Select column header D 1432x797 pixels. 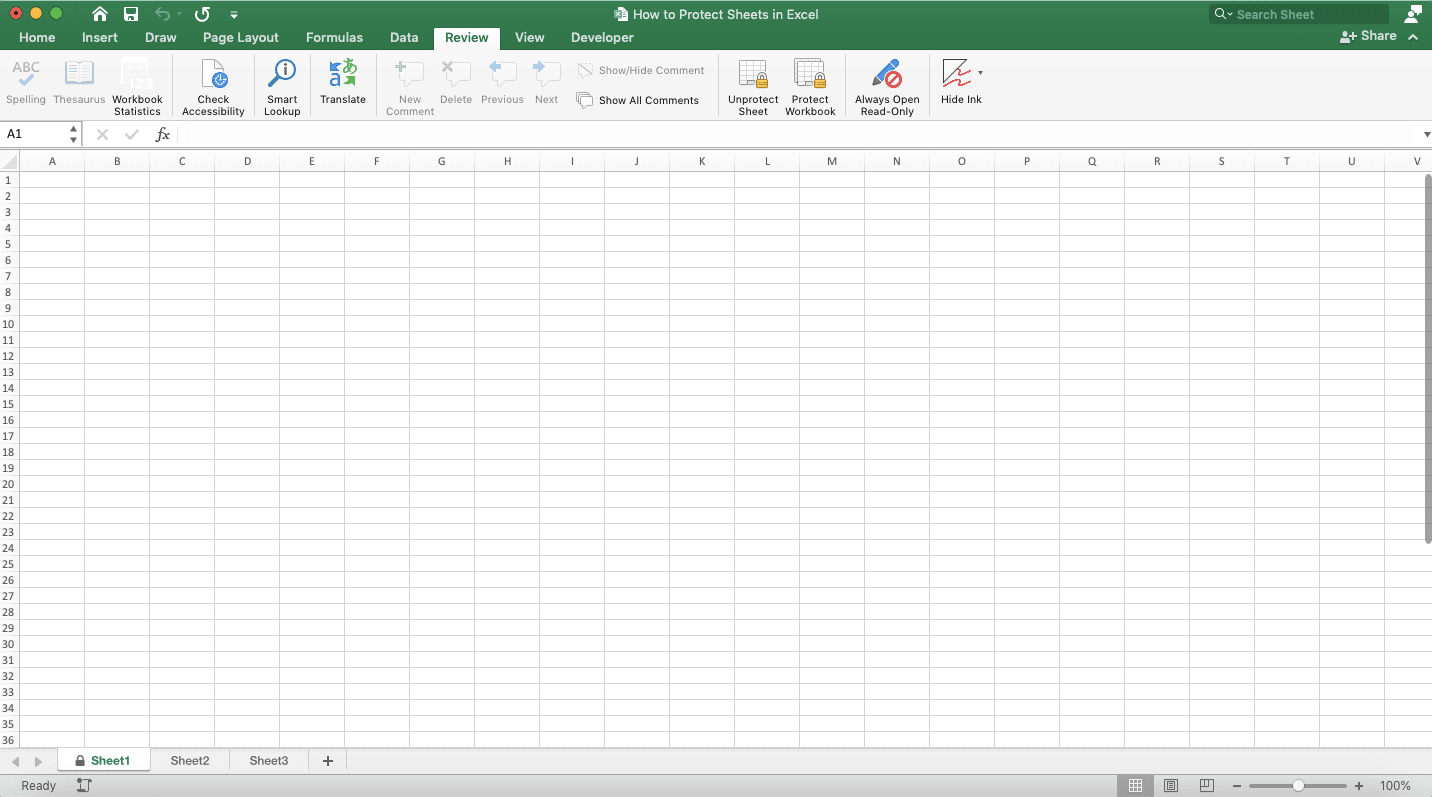coord(247,161)
